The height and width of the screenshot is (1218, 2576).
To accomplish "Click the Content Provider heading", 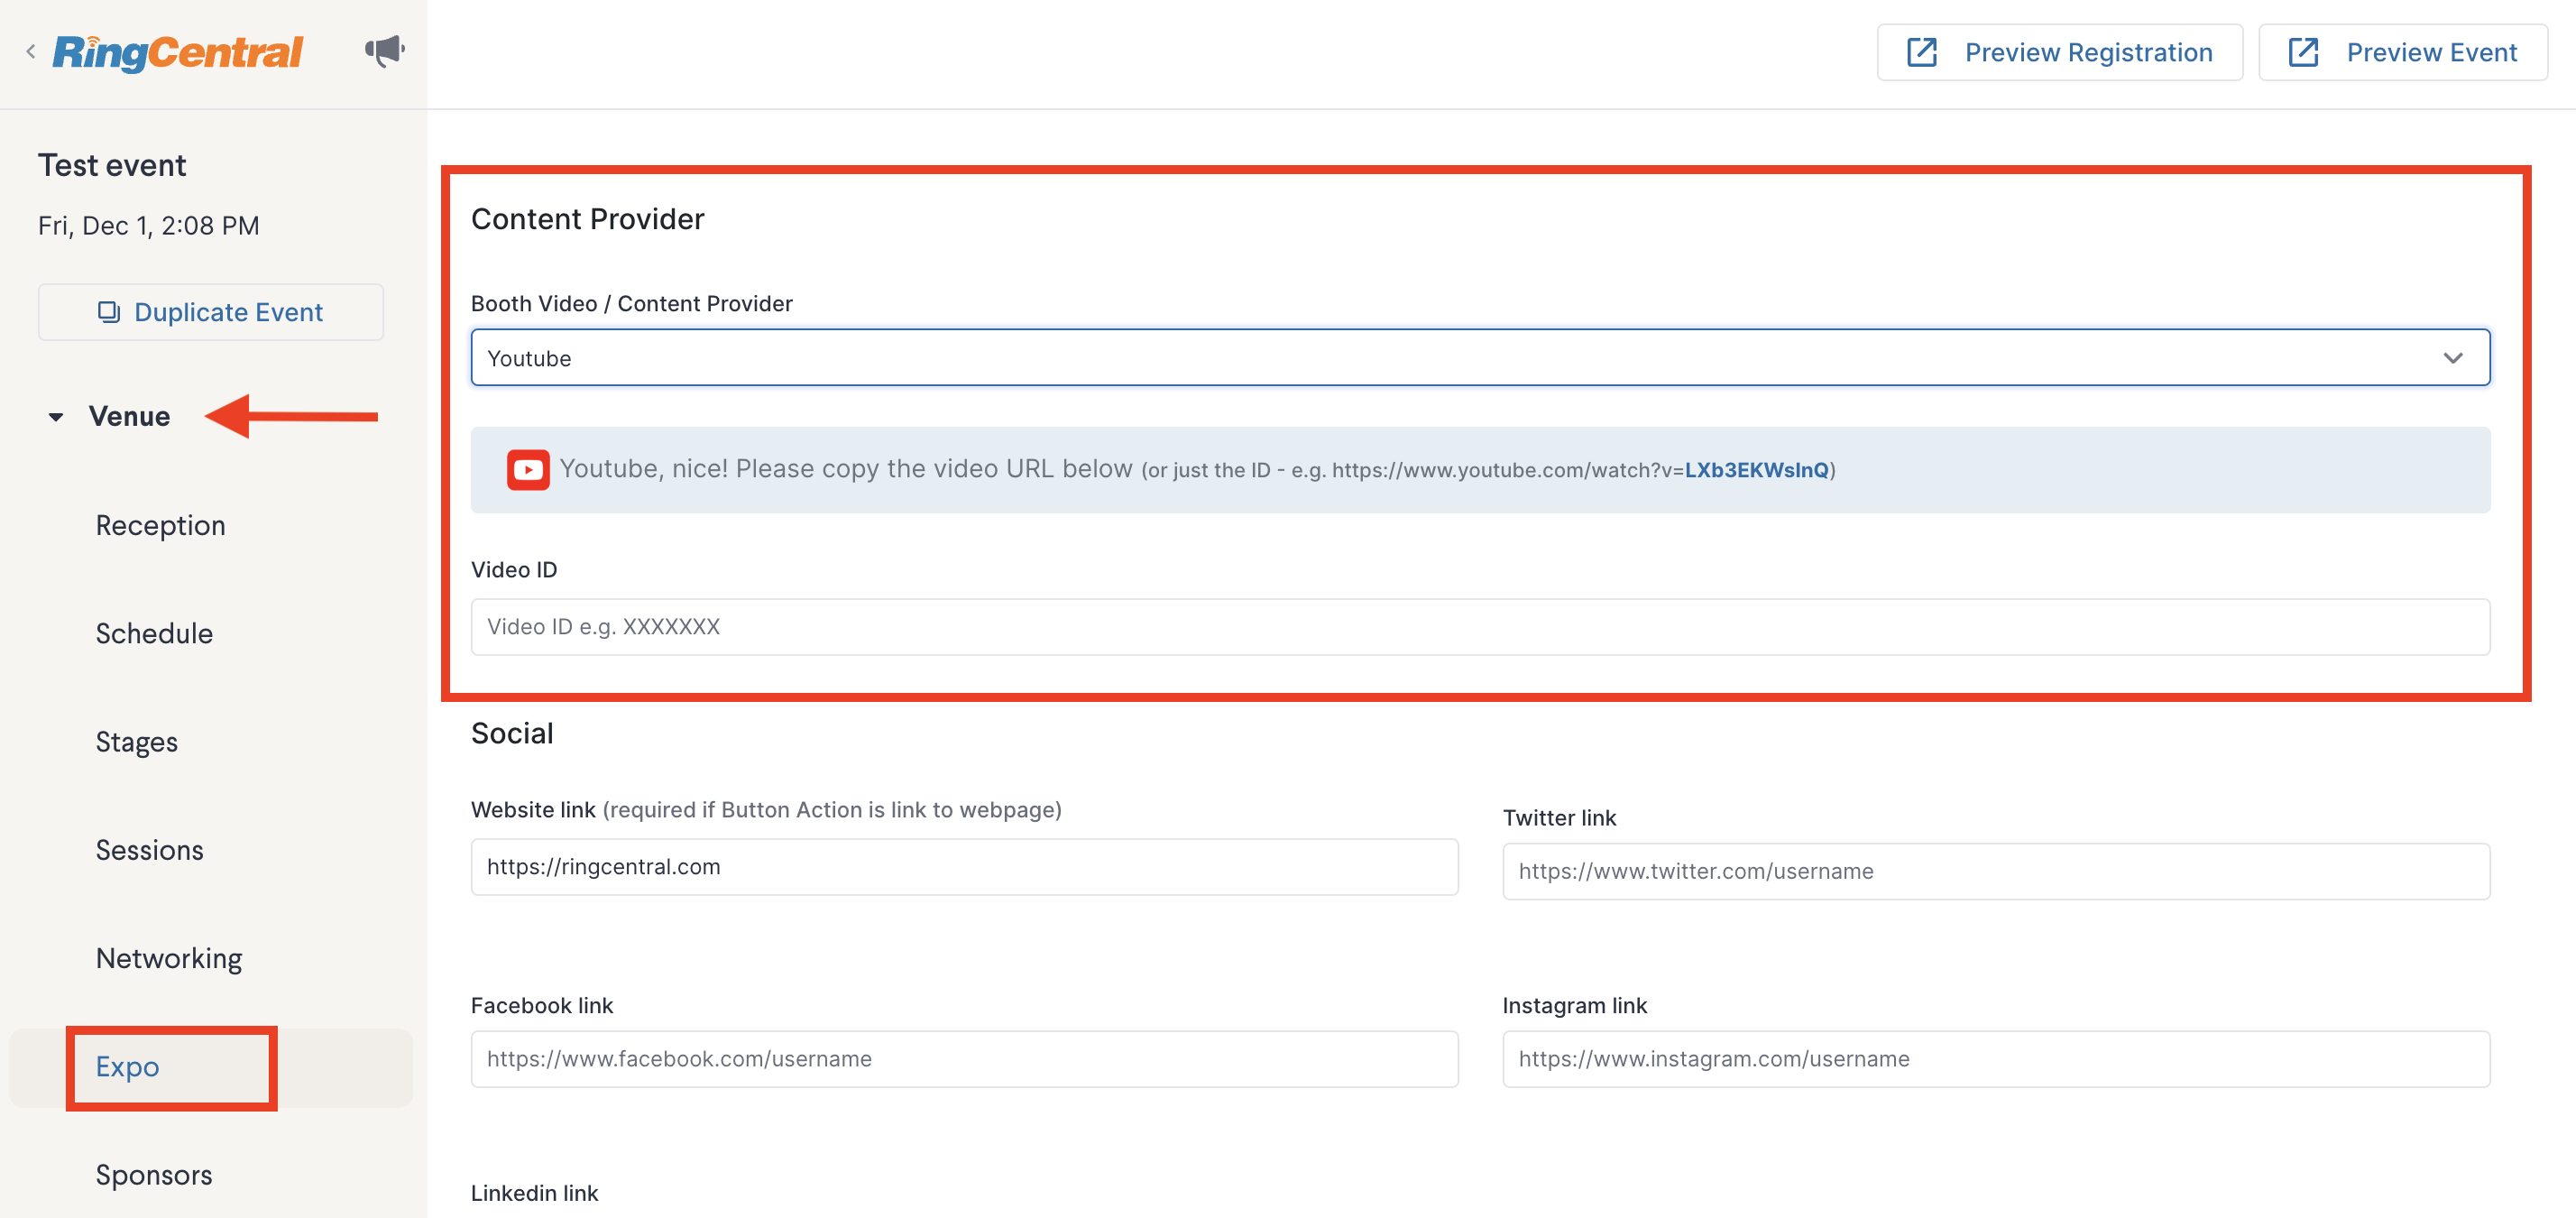I will [587, 219].
